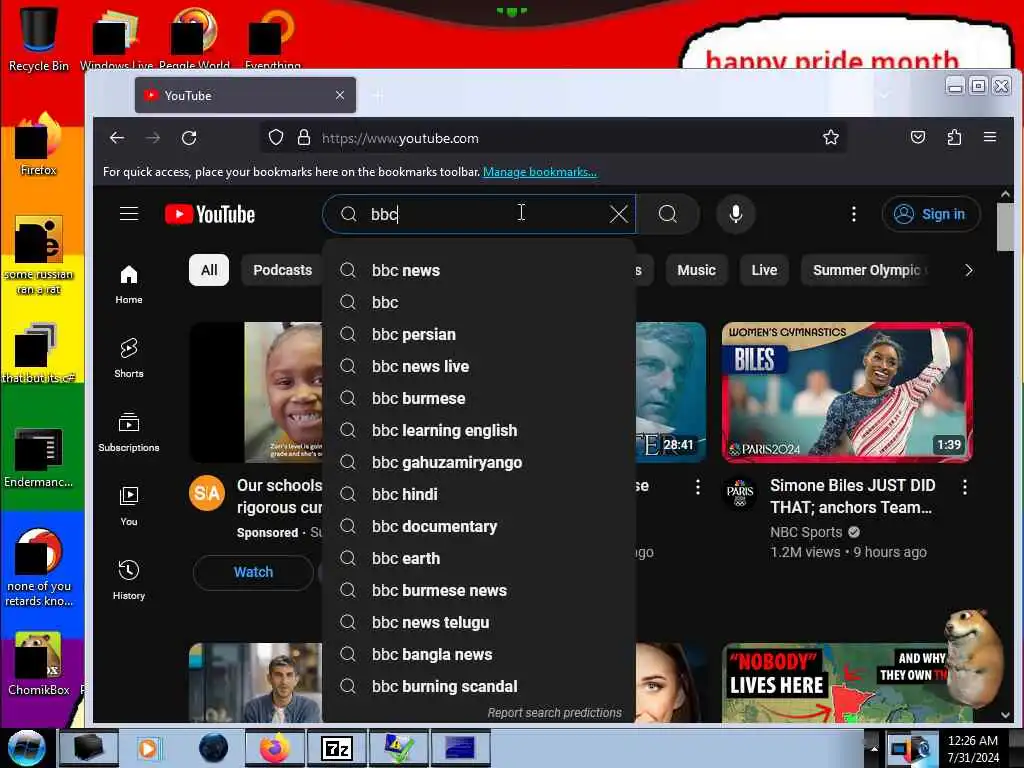Open Firefox extensions puzzle icon
This screenshot has height=768, width=1024.
click(x=954, y=137)
